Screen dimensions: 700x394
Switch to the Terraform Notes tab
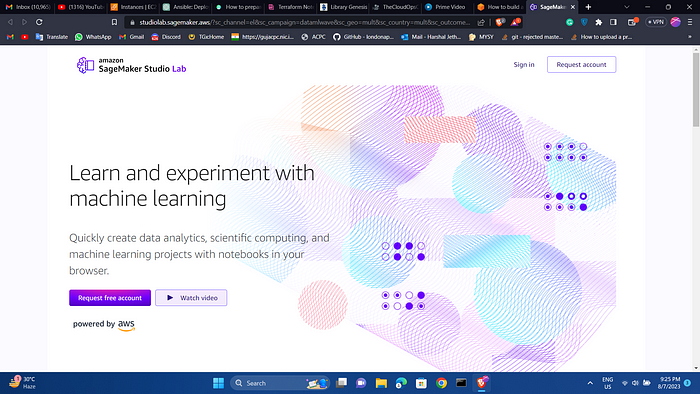tap(291, 7)
